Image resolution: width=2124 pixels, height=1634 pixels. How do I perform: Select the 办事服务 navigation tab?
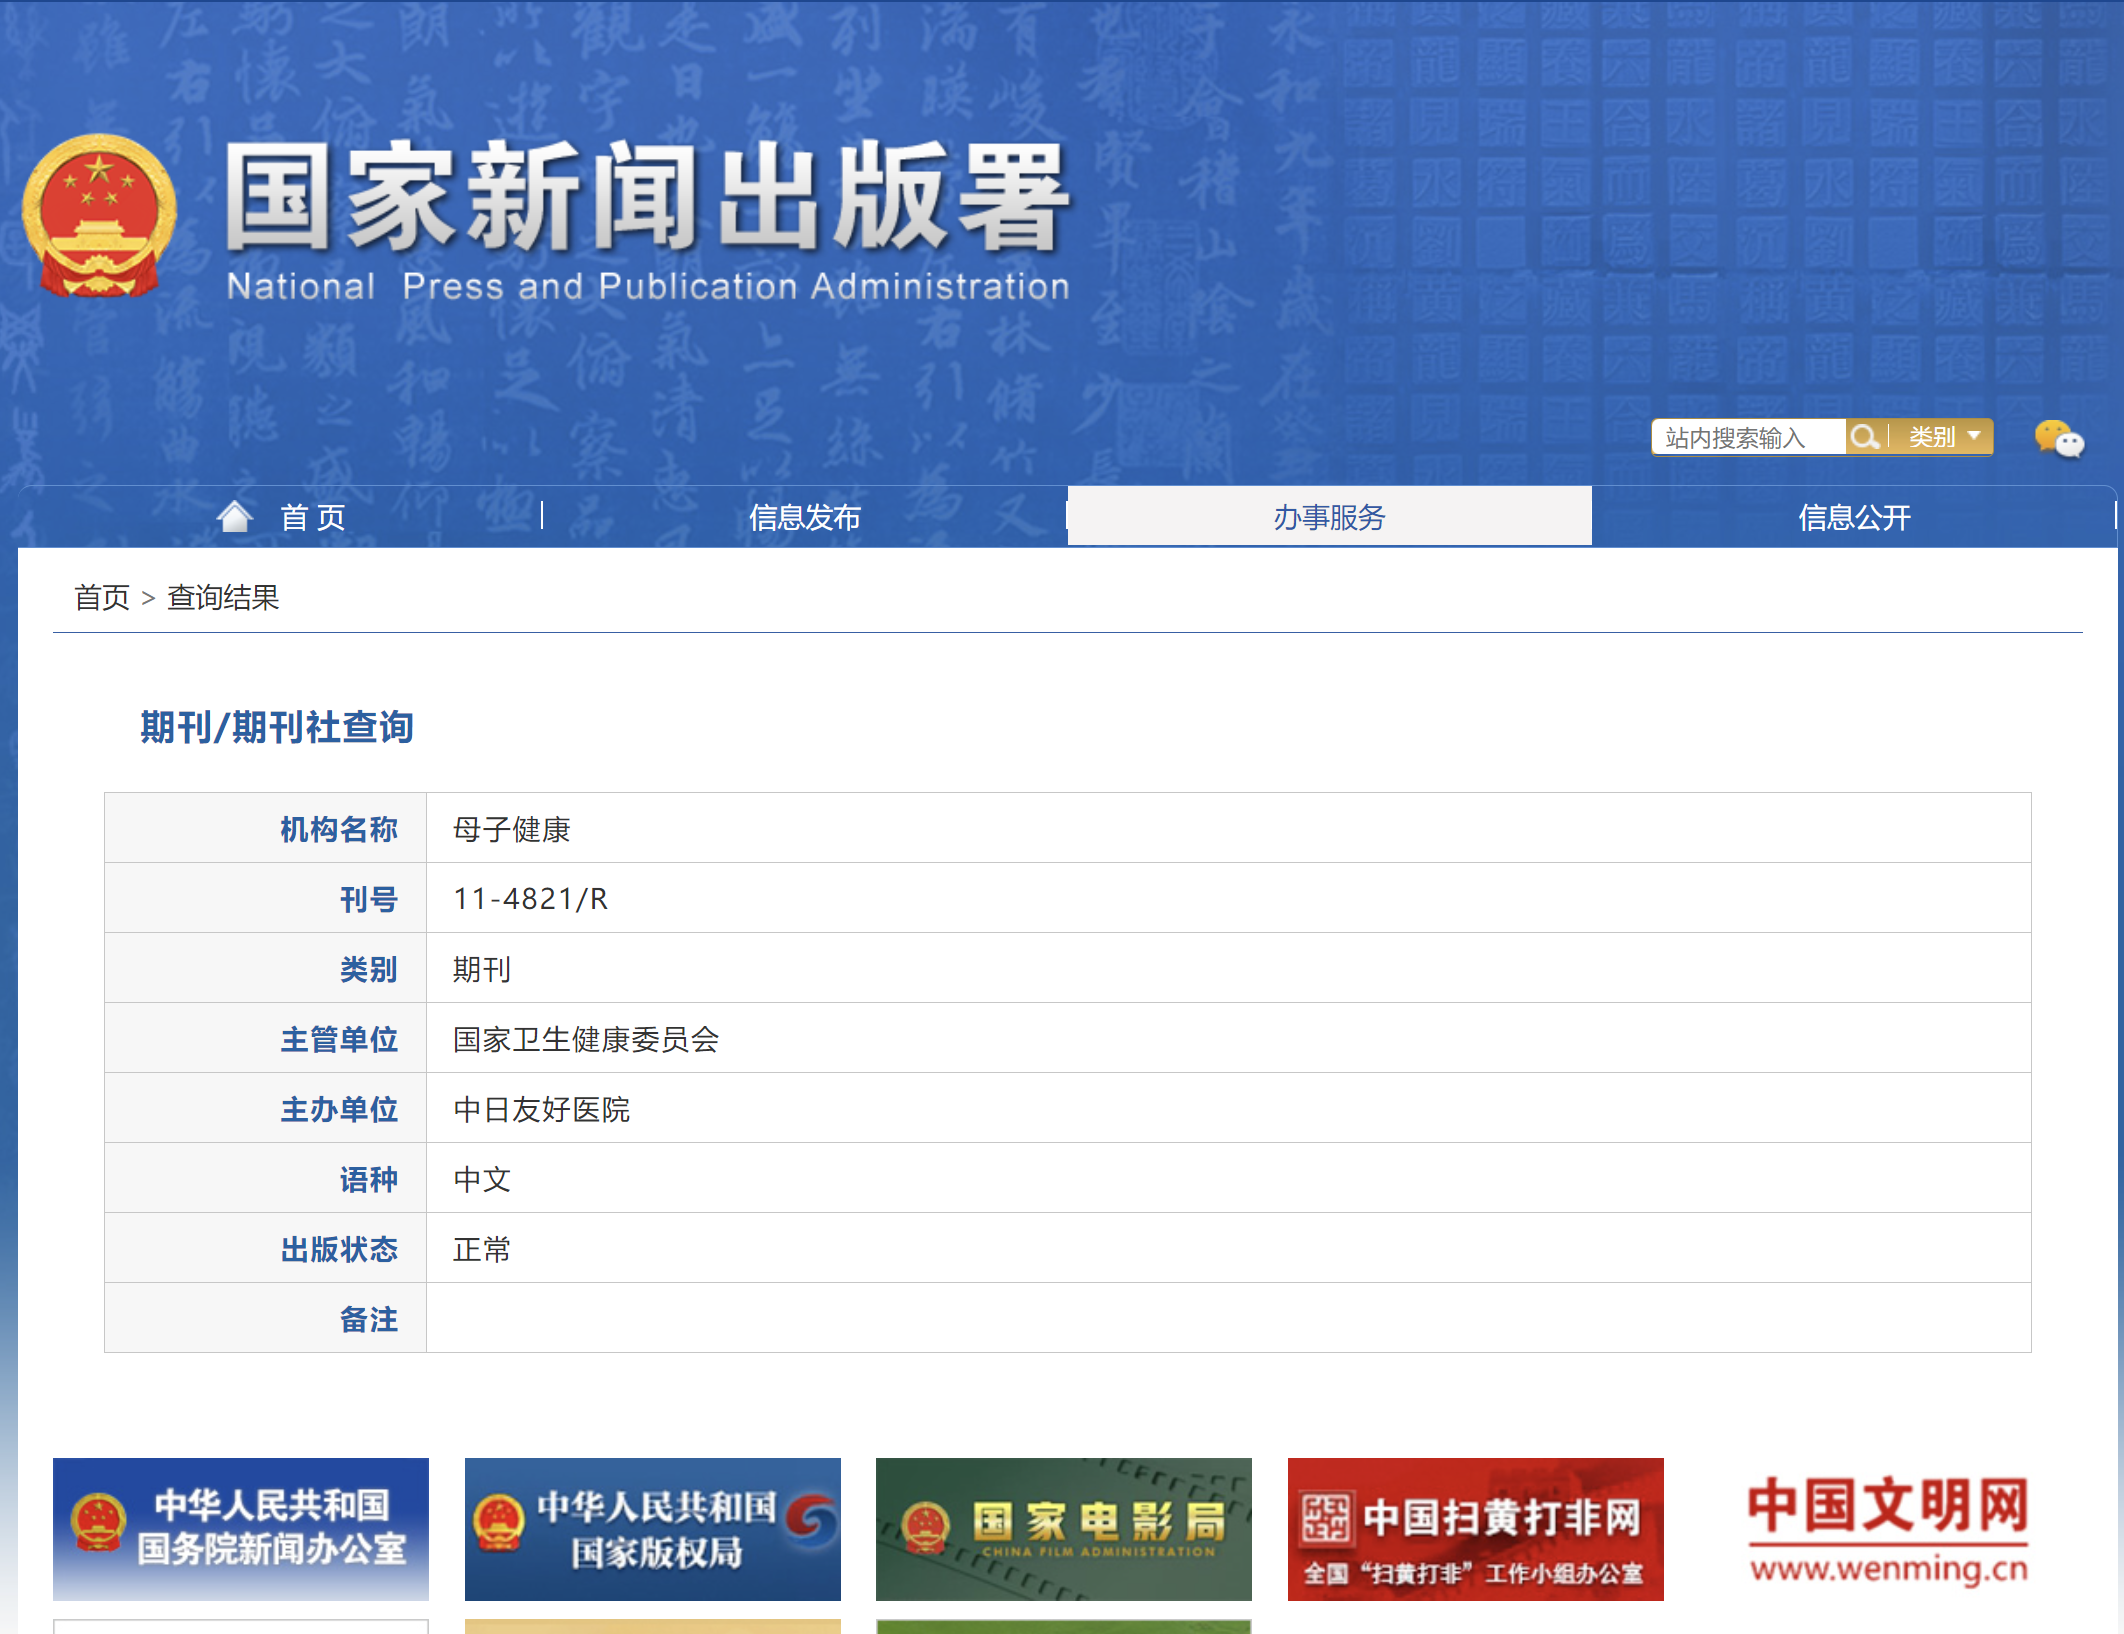[1329, 516]
